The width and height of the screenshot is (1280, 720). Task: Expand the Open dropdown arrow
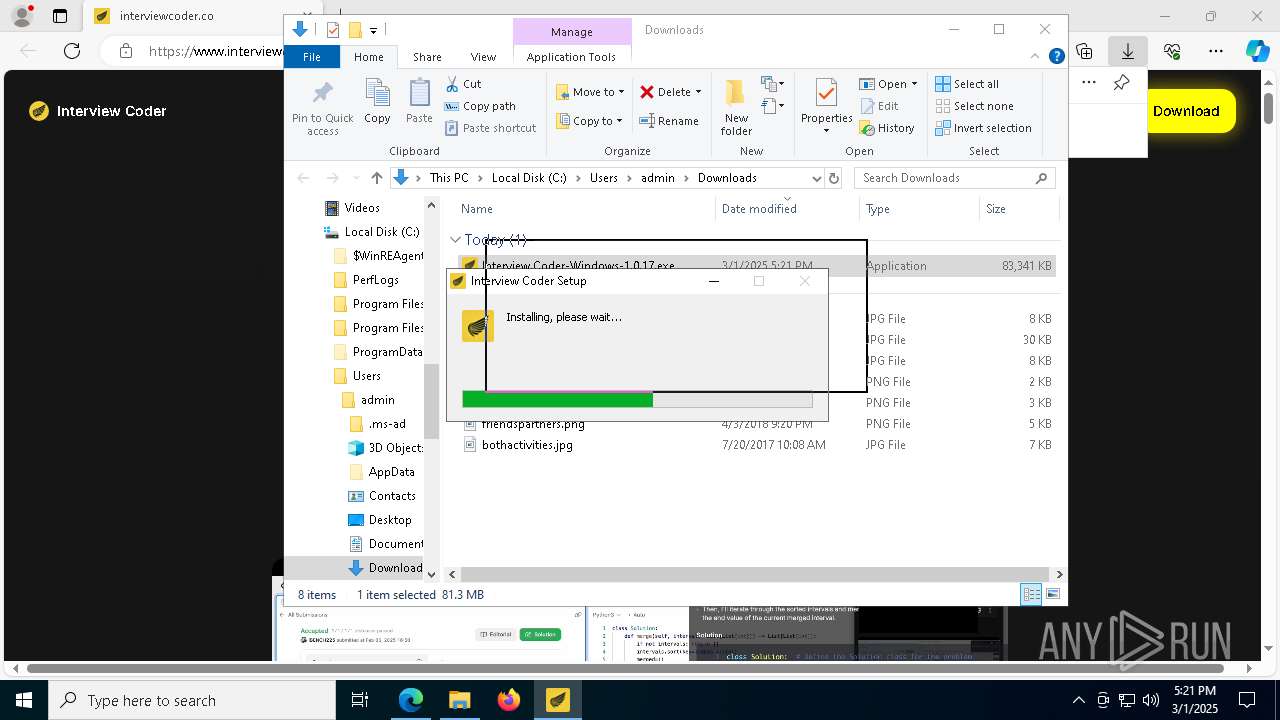914,84
